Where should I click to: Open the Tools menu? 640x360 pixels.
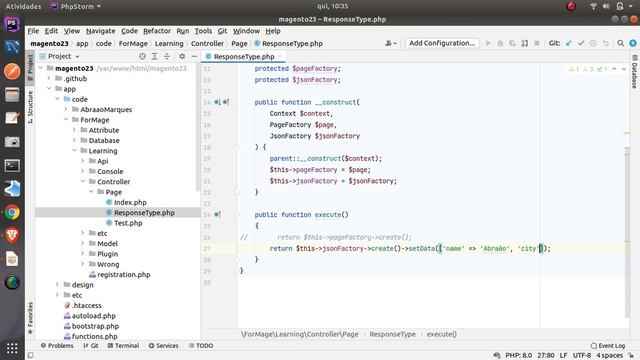point(203,31)
